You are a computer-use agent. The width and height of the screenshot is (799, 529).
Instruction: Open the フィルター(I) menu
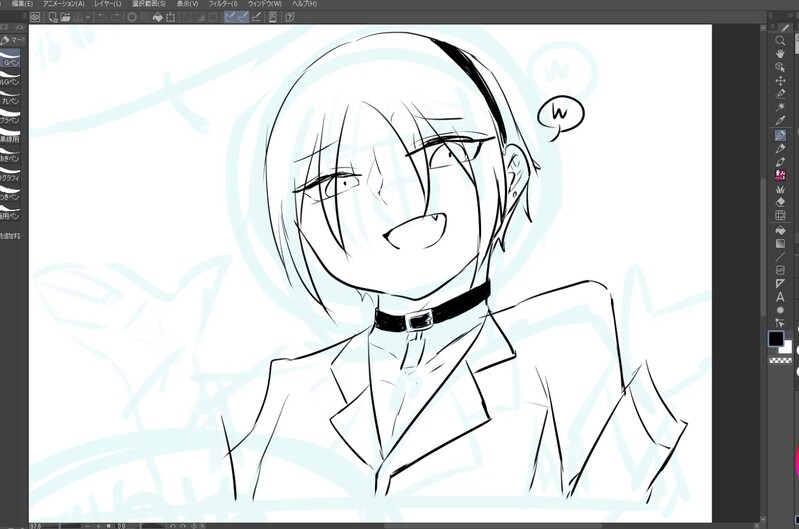[223, 4]
